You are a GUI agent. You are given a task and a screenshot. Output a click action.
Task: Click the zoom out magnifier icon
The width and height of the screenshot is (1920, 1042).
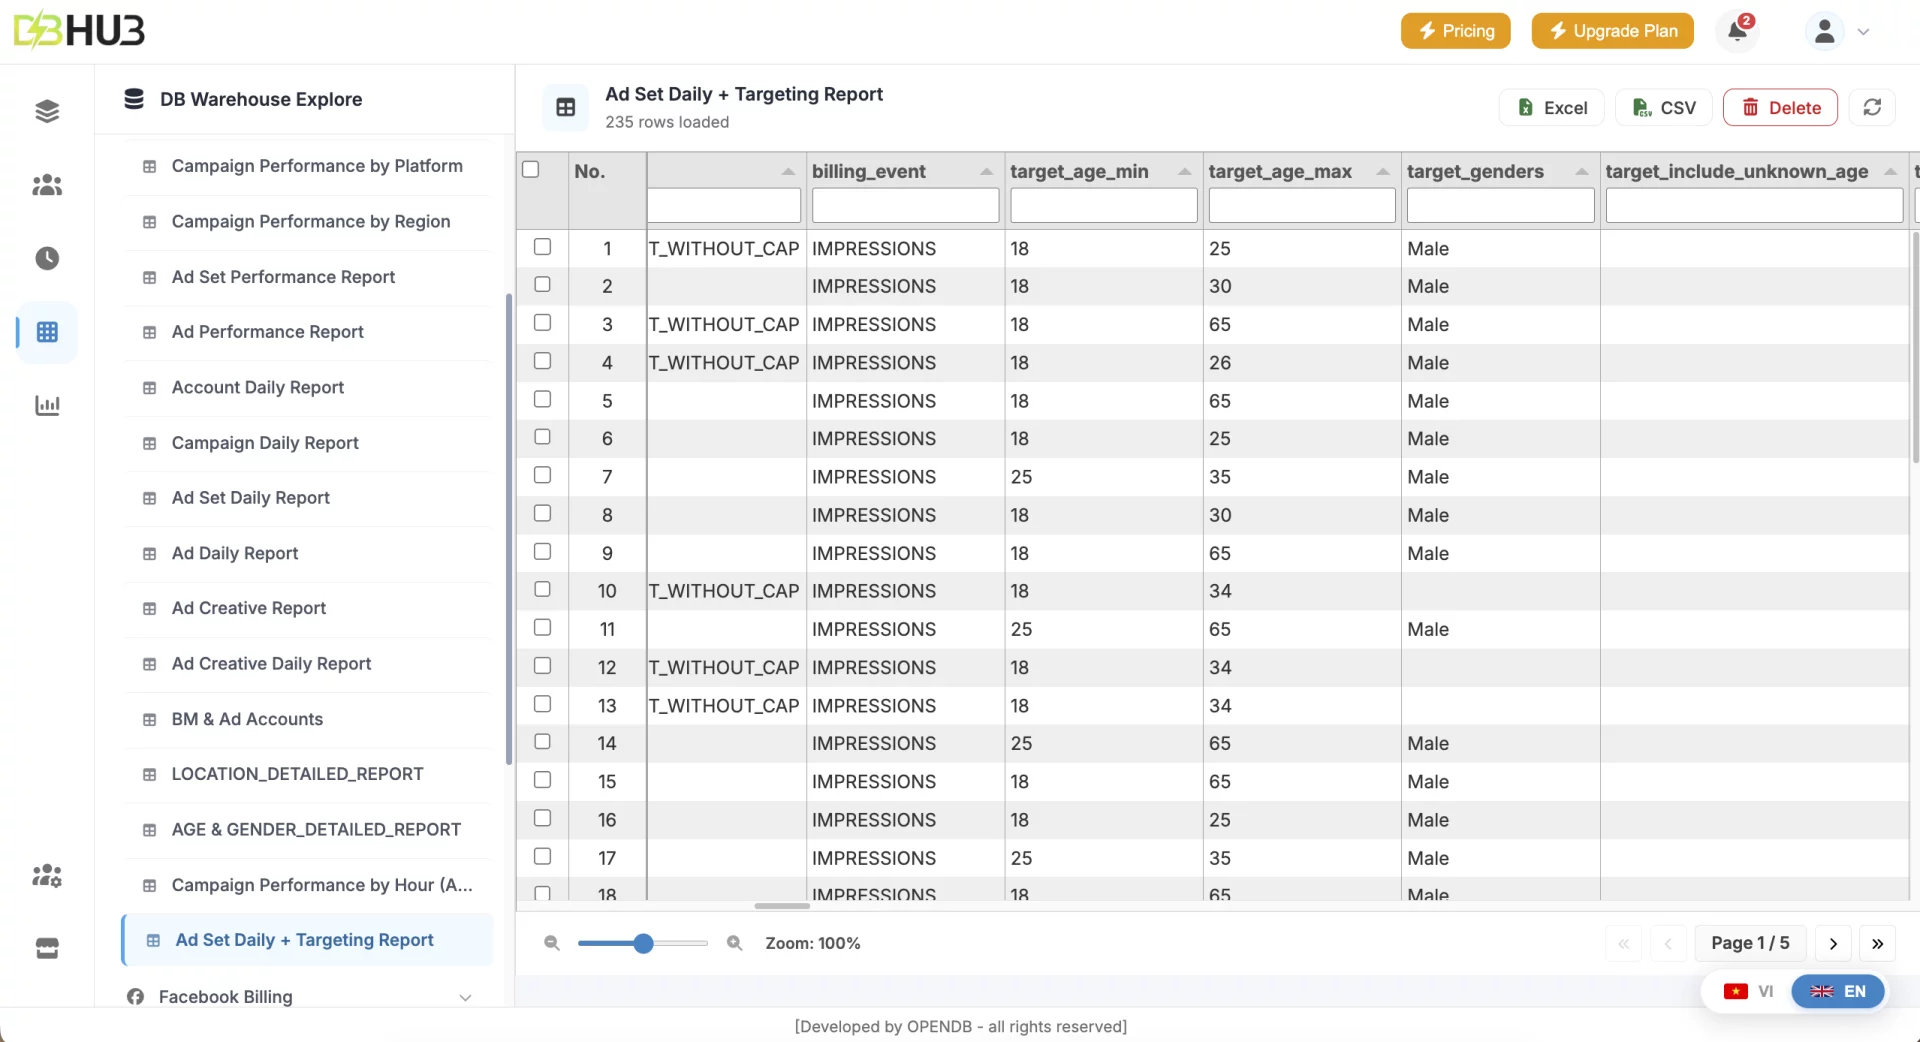point(551,943)
